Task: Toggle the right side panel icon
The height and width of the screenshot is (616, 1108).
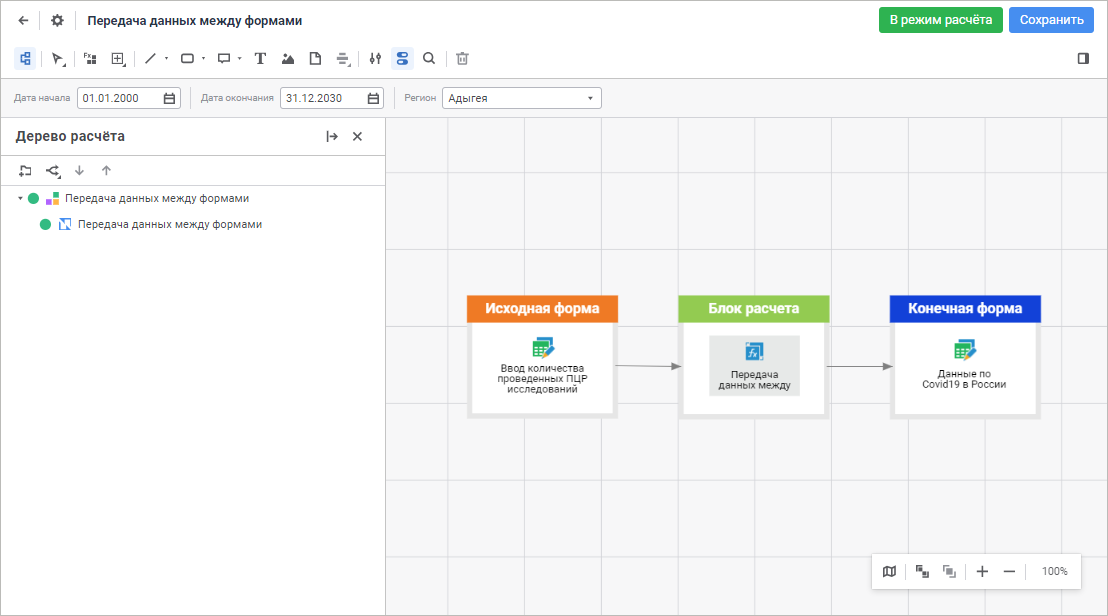Action: [x=1083, y=59]
